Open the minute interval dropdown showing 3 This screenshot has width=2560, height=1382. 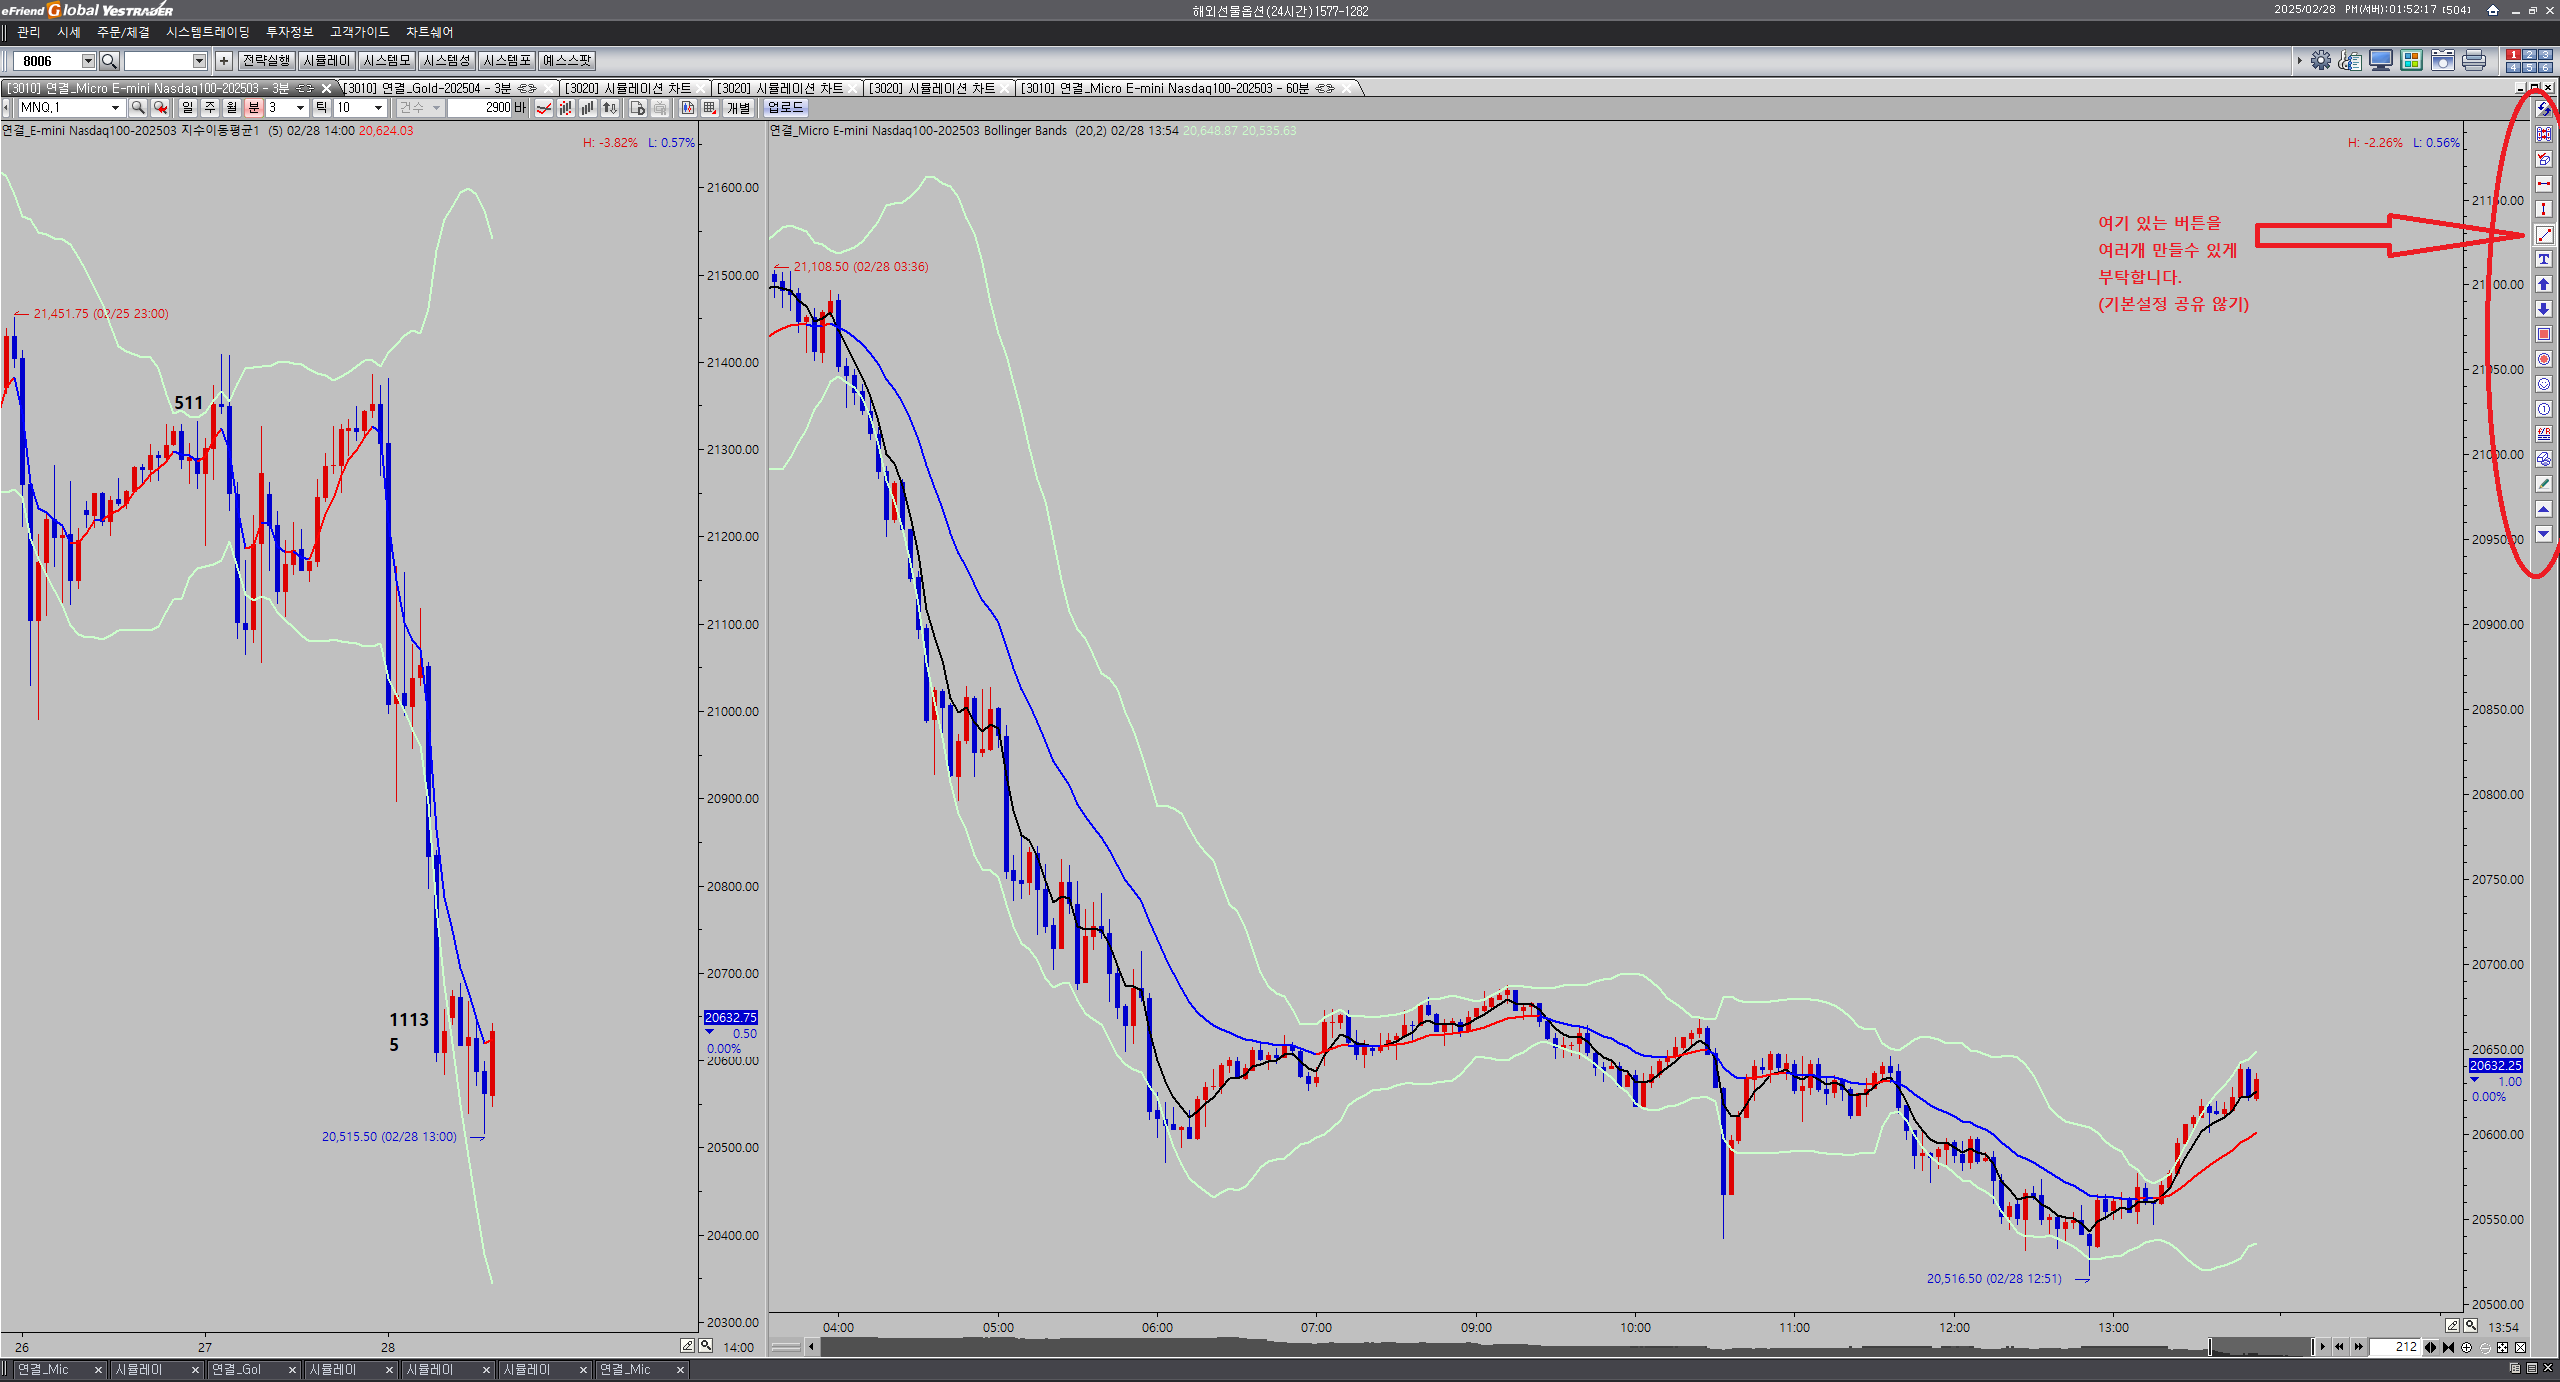[x=300, y=108]
